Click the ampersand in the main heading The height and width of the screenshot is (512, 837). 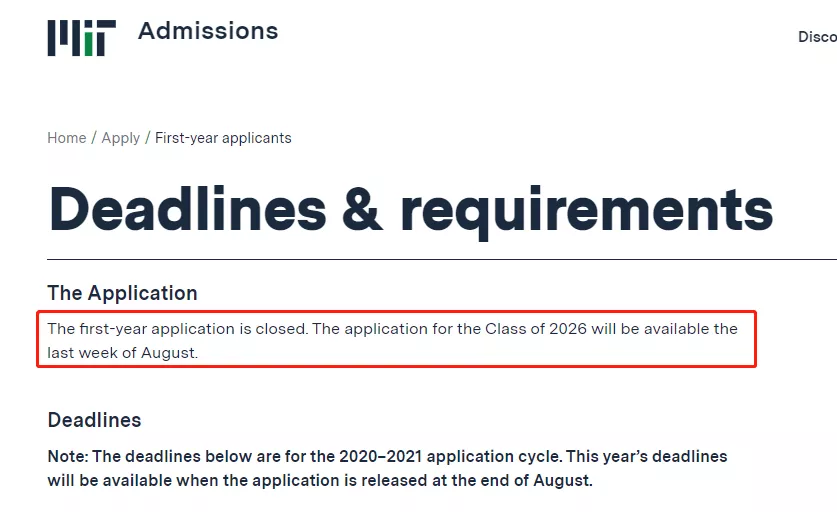coord(363,211)
